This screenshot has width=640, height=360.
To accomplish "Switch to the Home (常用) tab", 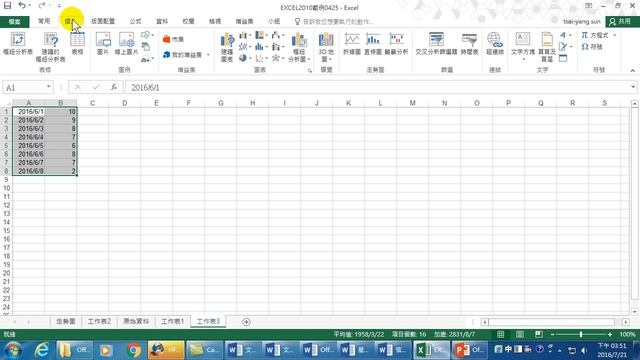I will pyautogui.click(x=44, y=21).
